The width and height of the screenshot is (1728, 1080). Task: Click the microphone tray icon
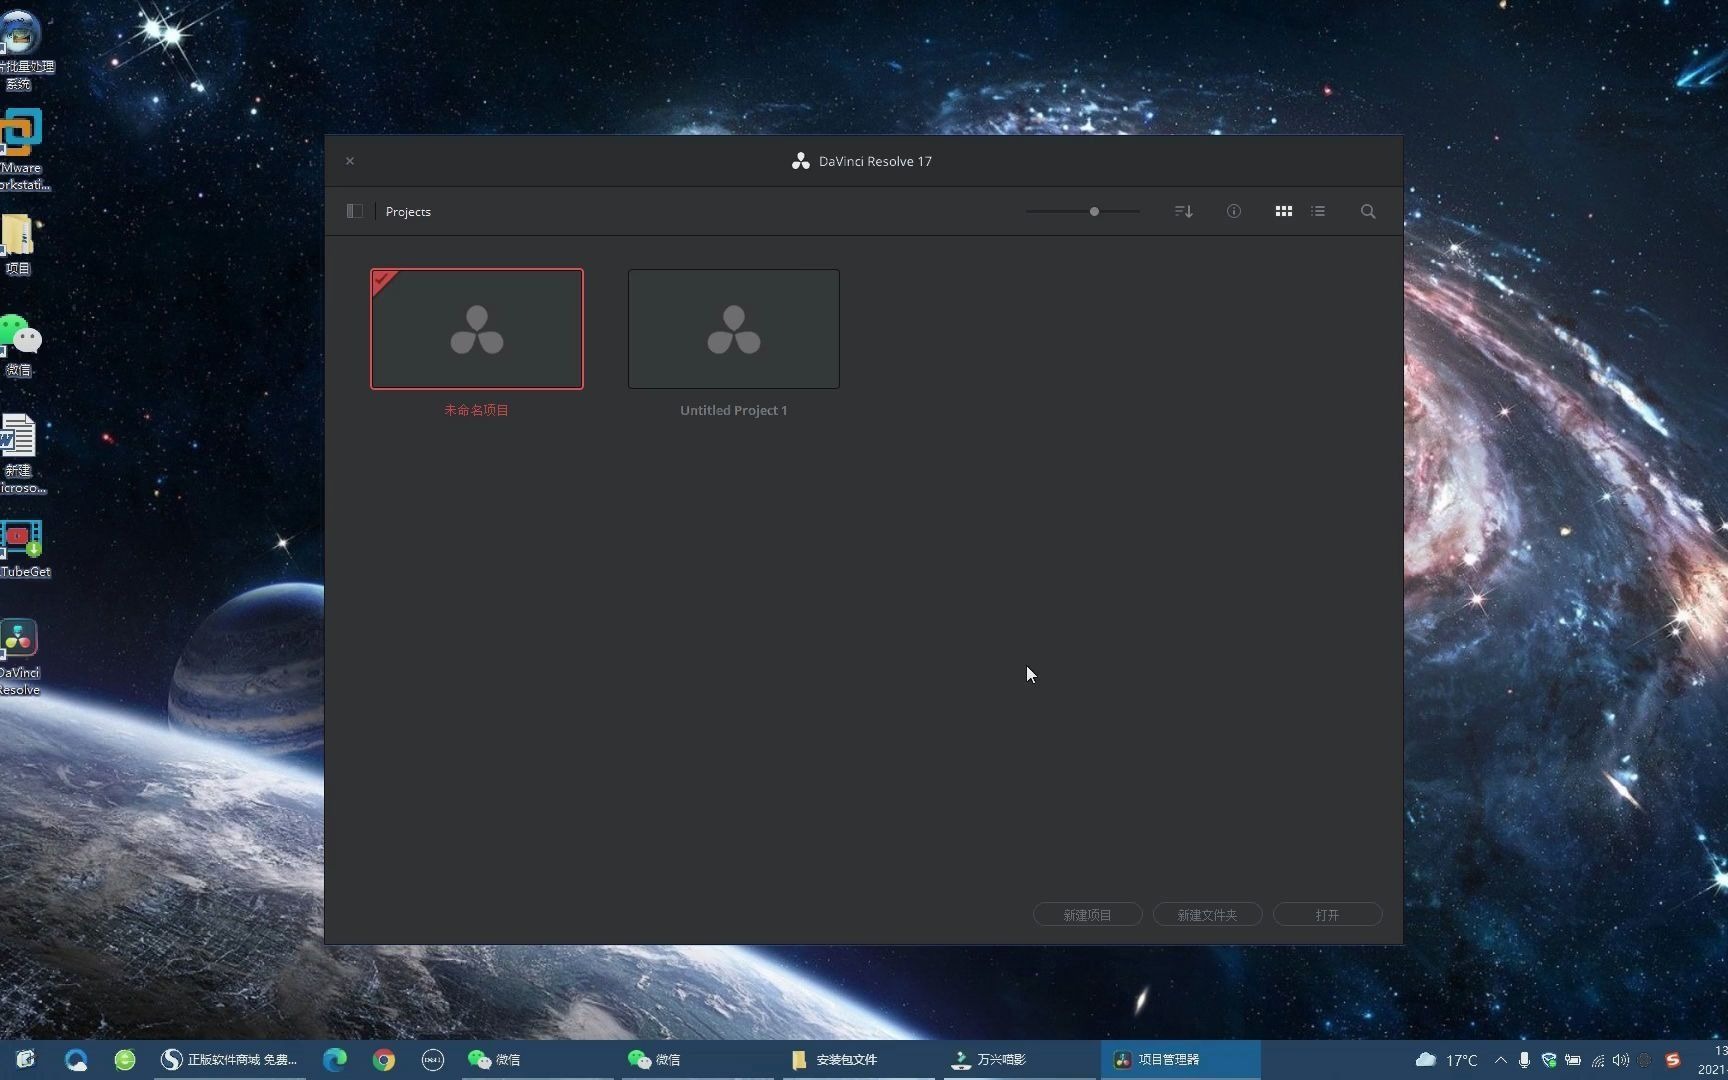pyautogui.click(x=1524, y=1060)
